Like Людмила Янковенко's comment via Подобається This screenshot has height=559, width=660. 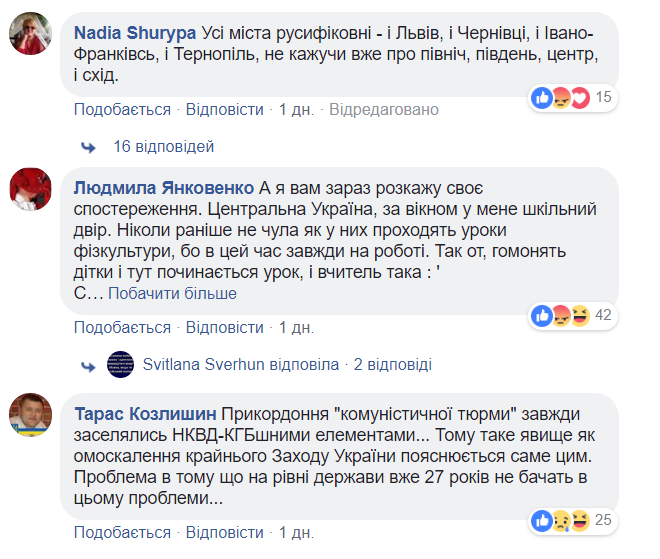click(122, 327)
